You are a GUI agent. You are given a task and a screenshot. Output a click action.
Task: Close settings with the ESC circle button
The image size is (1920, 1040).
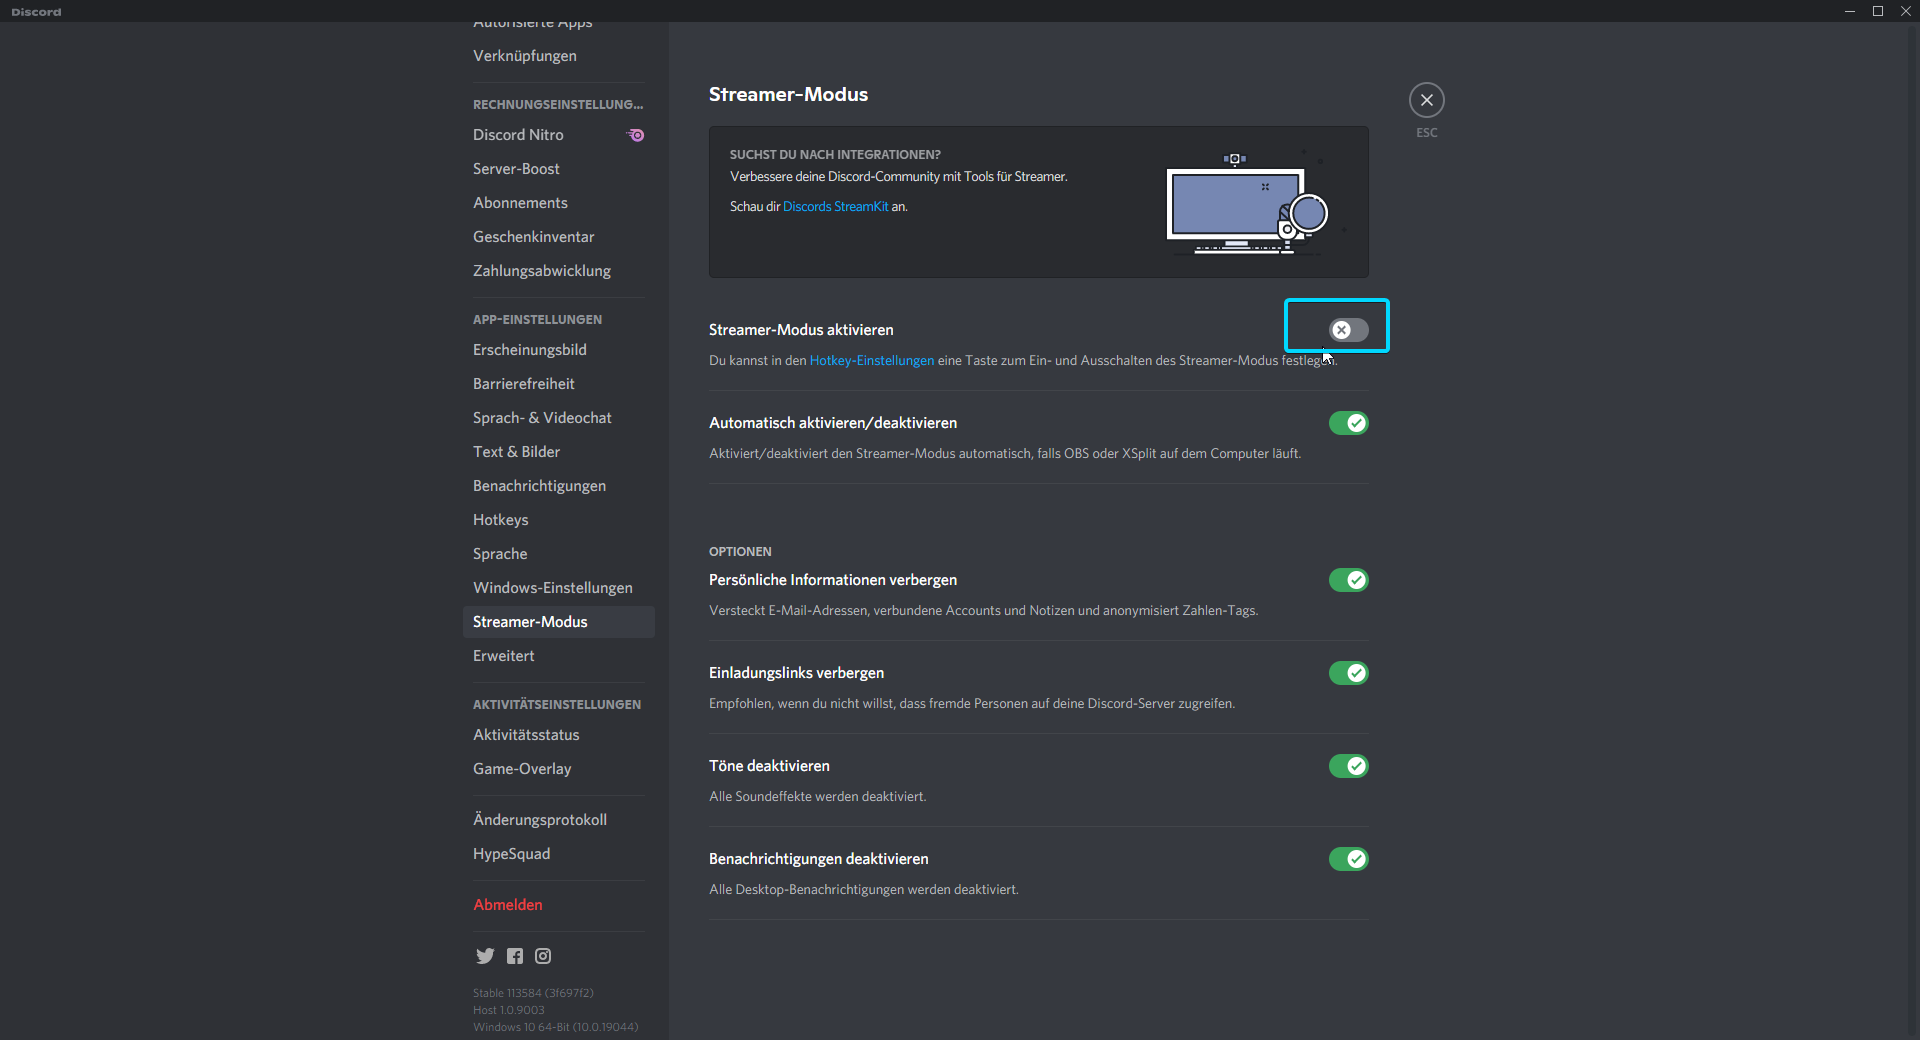coord(1426,100)
